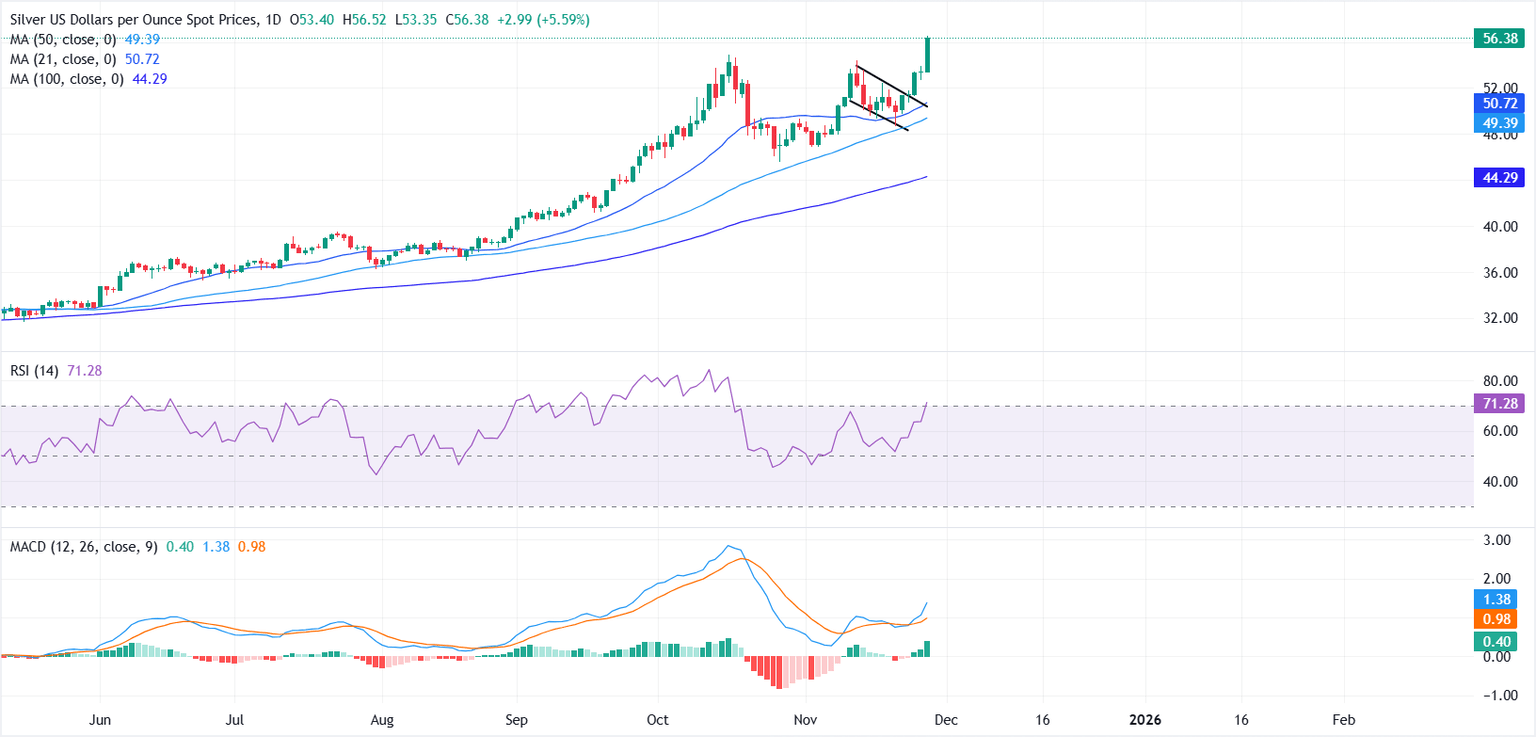Click the 50.72 MA price tag on axis
Viewport: 1536px width, 737px height.
[x=1503, y=103]
